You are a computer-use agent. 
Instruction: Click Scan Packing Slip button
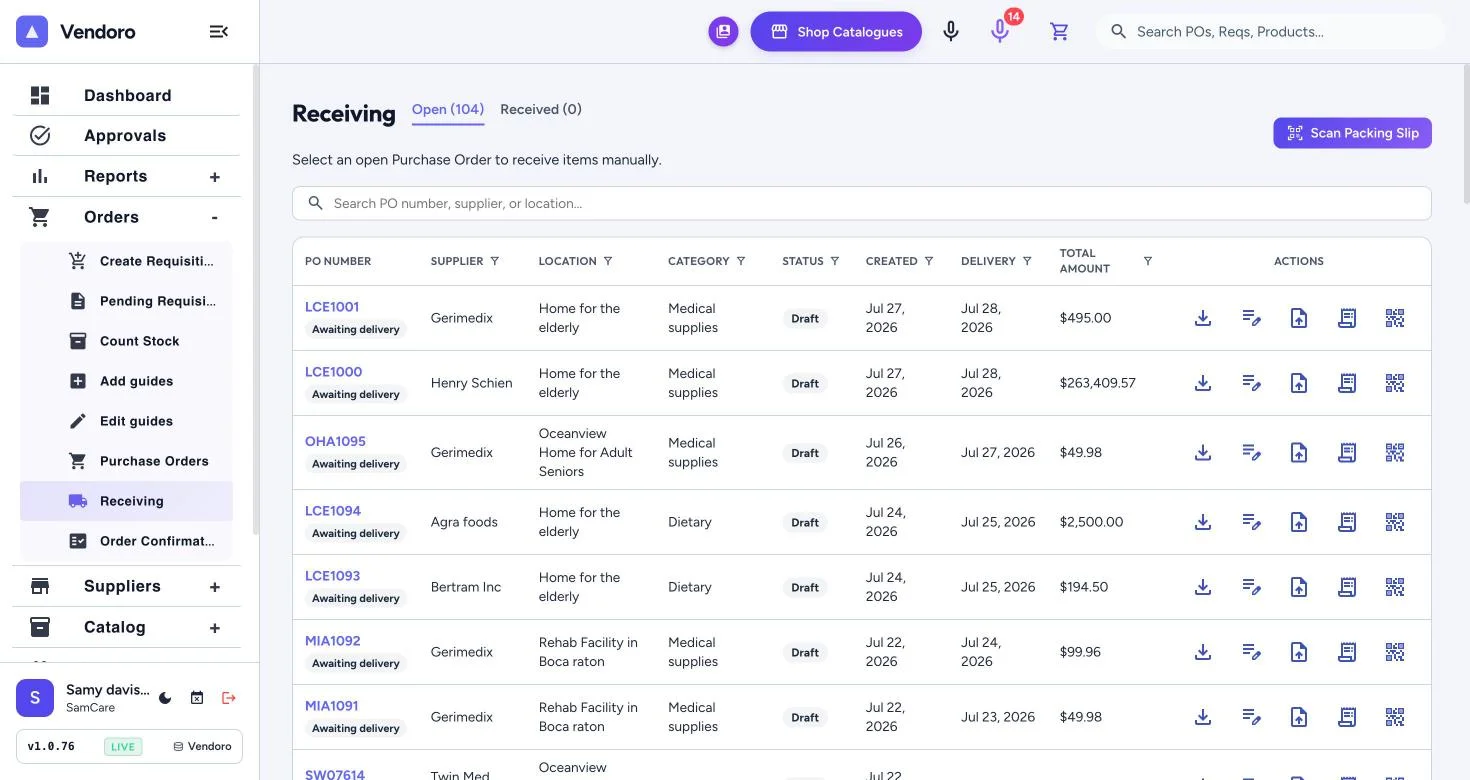click(1352, 133)
